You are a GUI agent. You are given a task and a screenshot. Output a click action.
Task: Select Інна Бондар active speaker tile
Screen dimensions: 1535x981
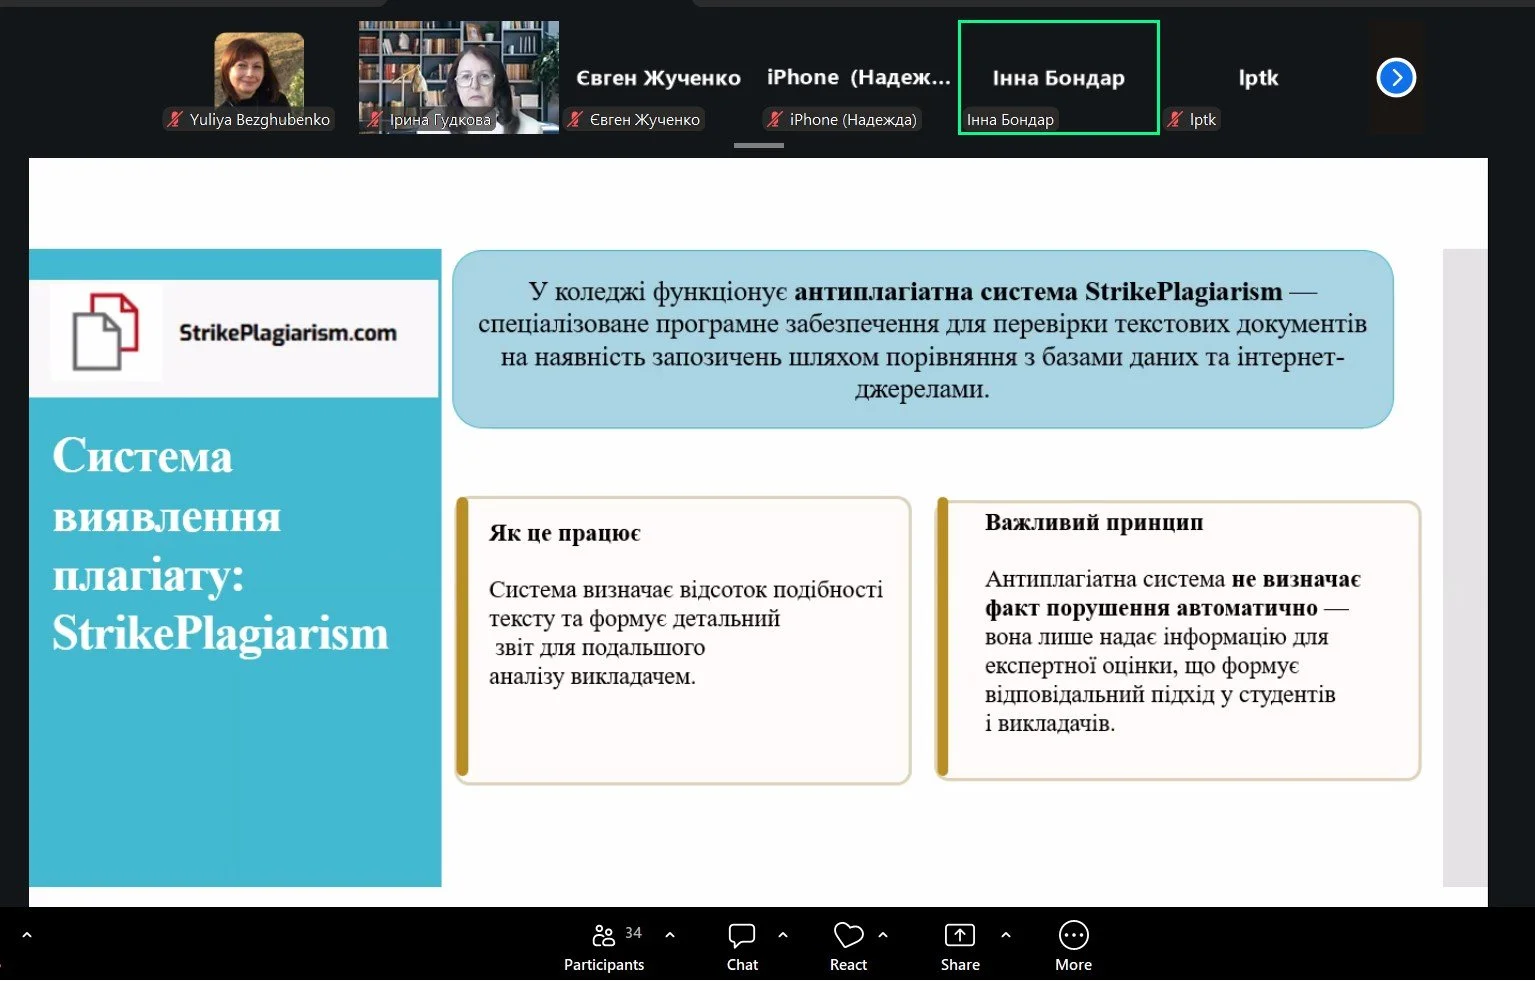[1059, 77]
